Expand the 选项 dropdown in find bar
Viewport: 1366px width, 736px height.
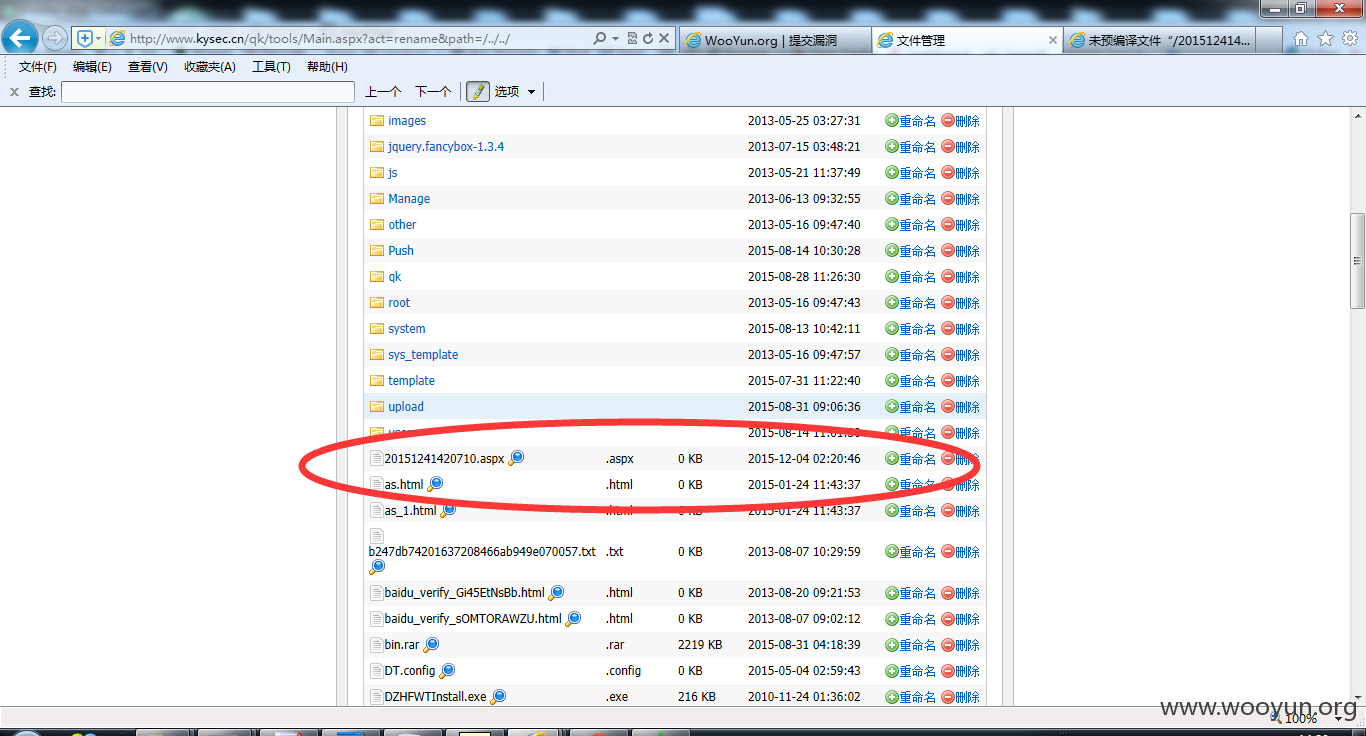[531, 92]
